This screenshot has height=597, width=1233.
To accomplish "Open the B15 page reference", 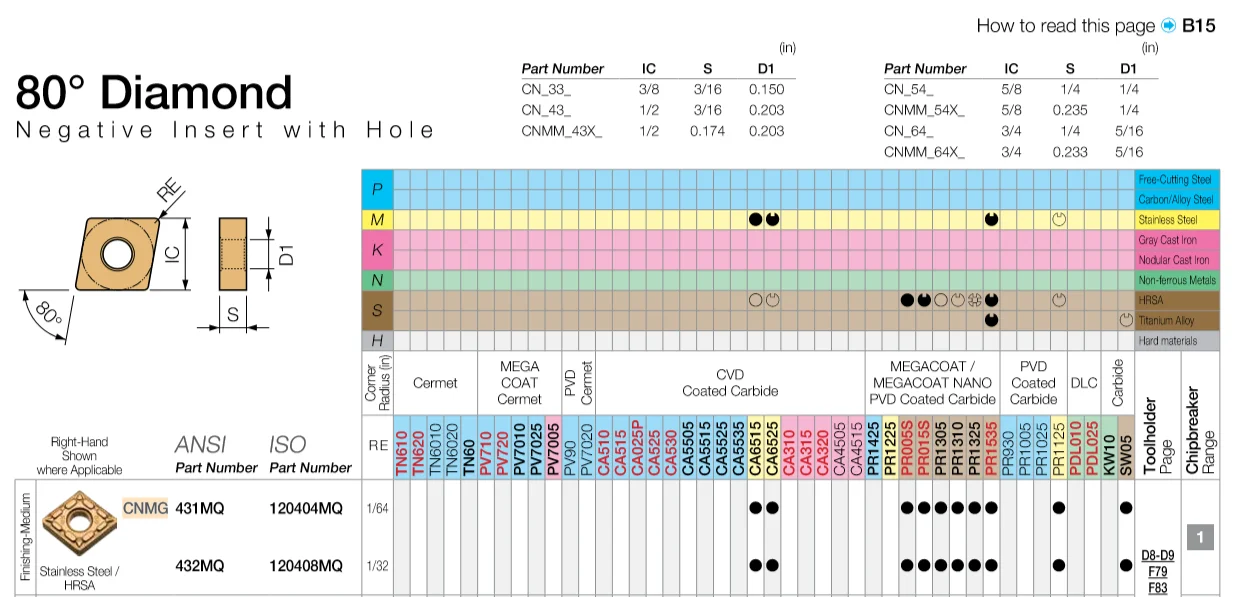I will [1198, 26].
